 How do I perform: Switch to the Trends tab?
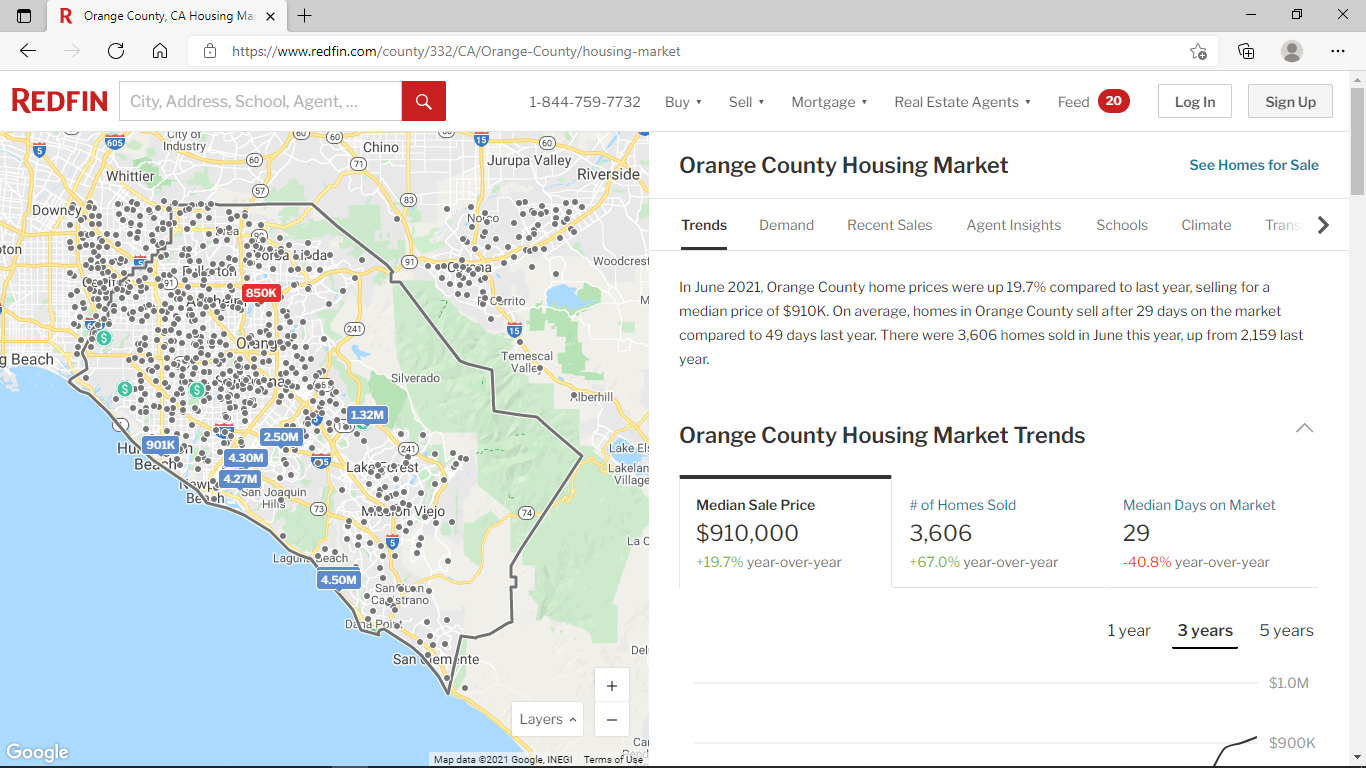click(704, 225)
